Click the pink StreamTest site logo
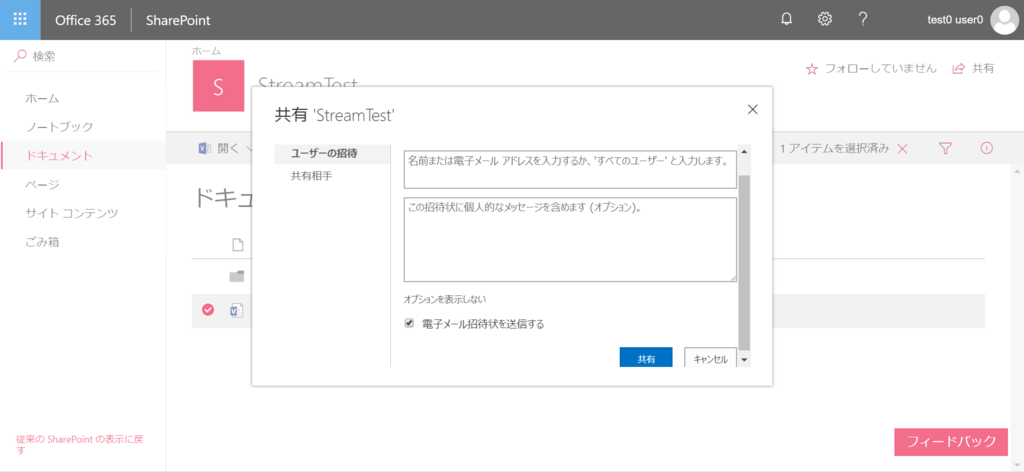Screen dimensions: 1024x472 (218, 86)
